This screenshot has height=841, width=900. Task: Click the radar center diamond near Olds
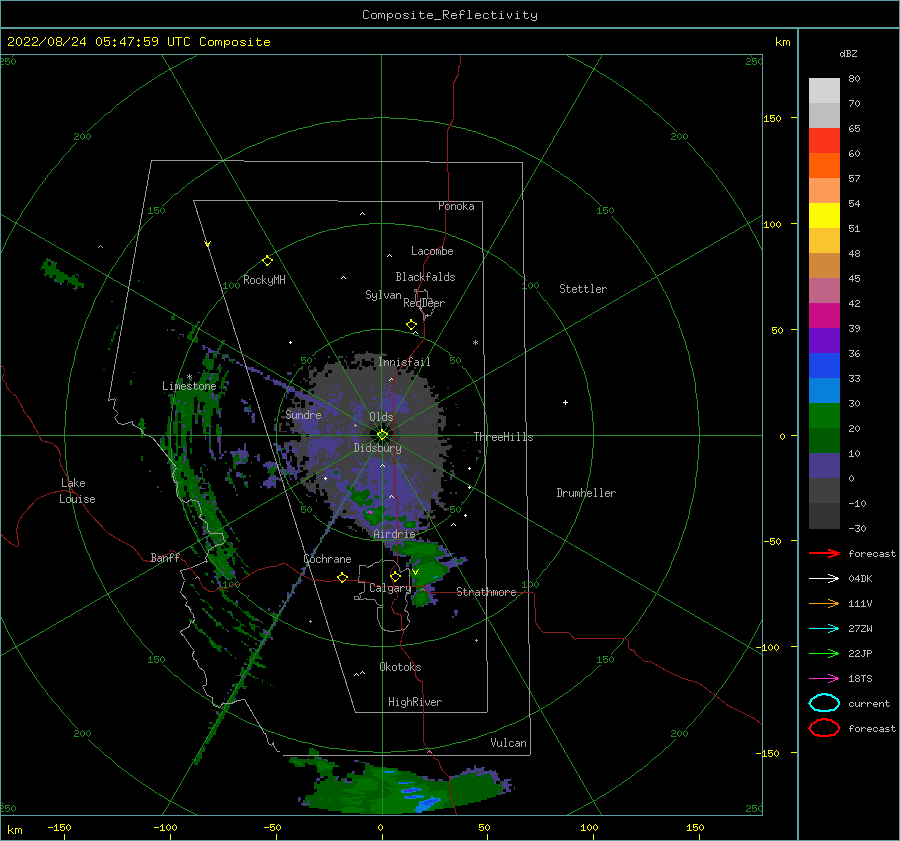point(382,435)
